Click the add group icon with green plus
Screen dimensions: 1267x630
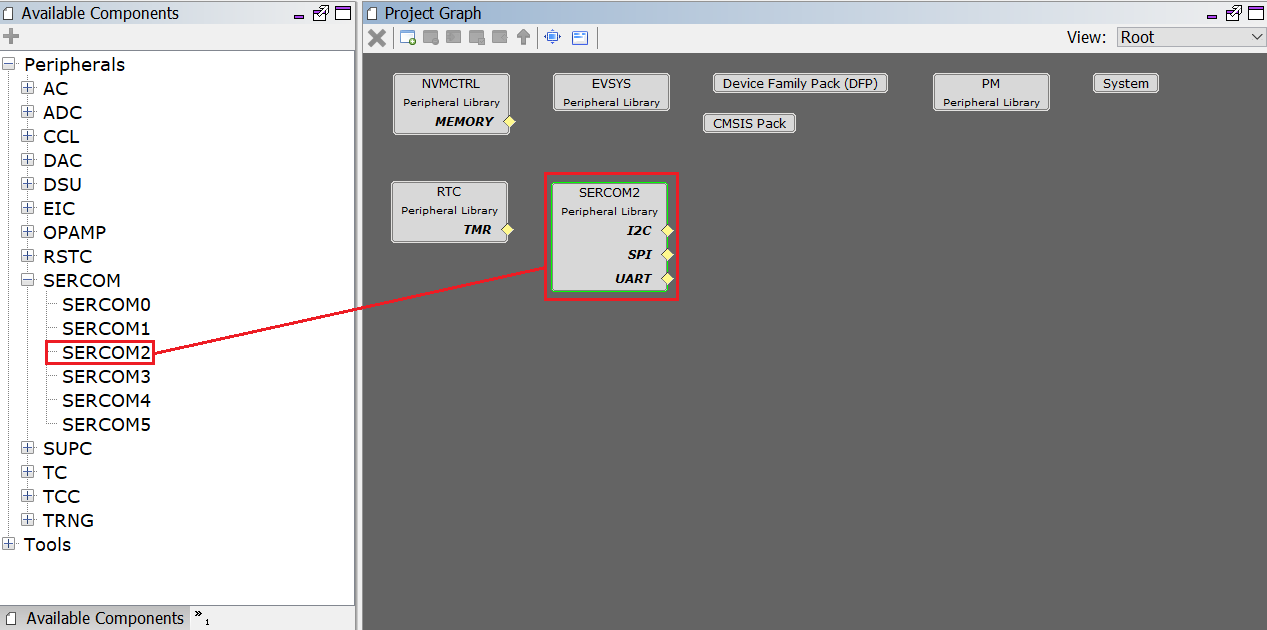(x=408, y=38)
